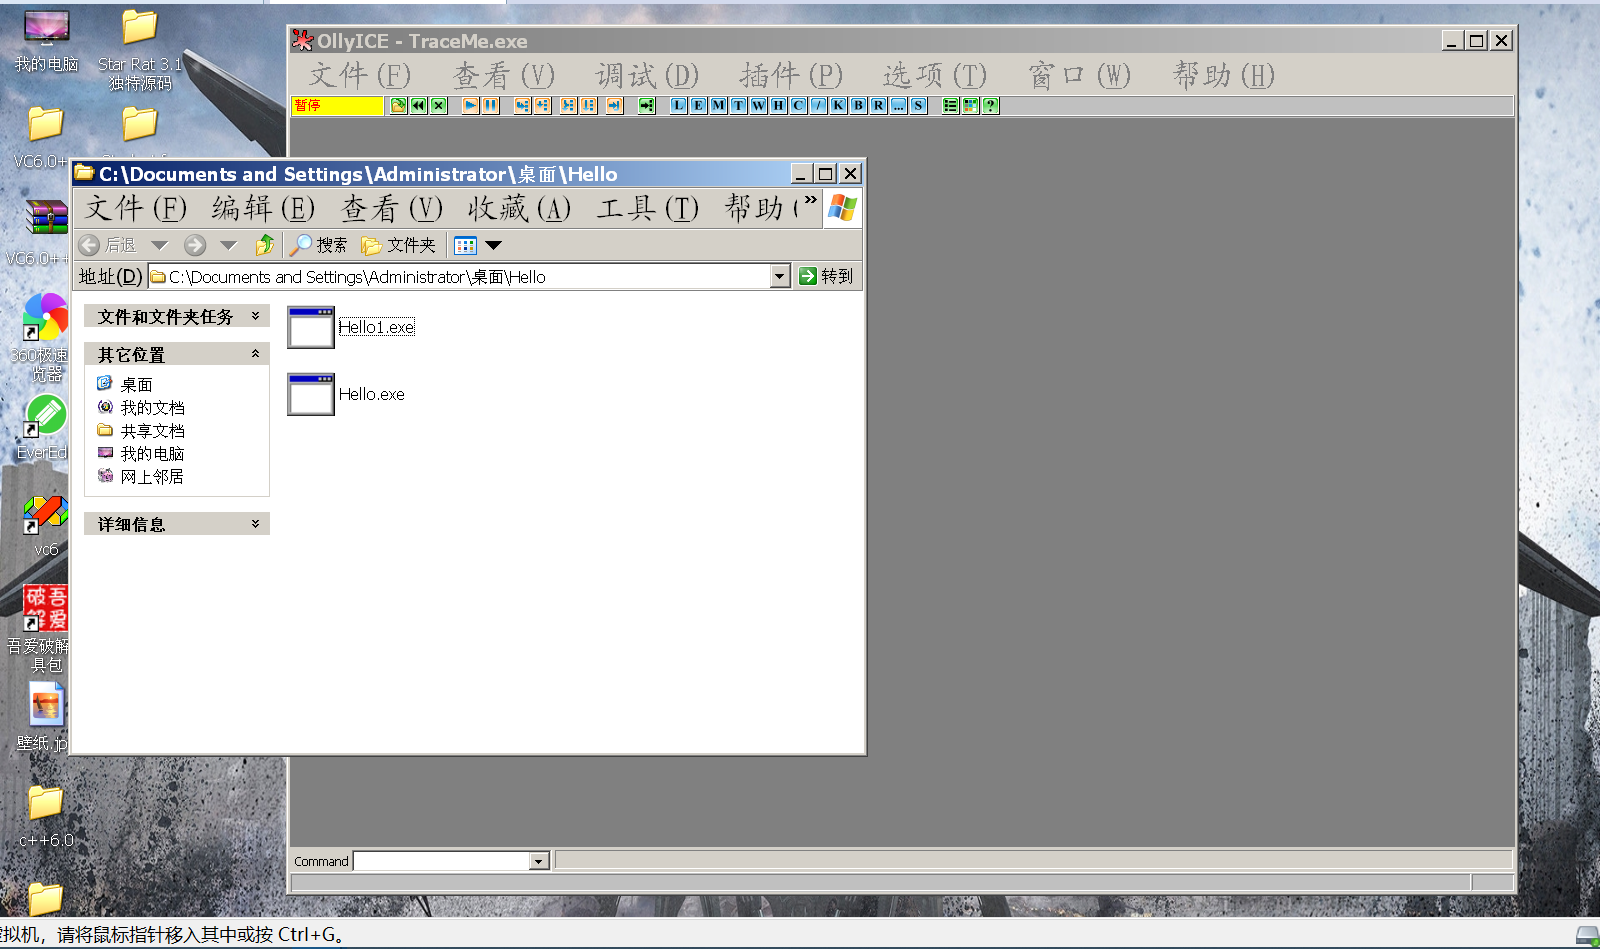1600x949 pixels.
Task: Open OllyICE 插件(P) menu
Action: [x=791, y=75]
